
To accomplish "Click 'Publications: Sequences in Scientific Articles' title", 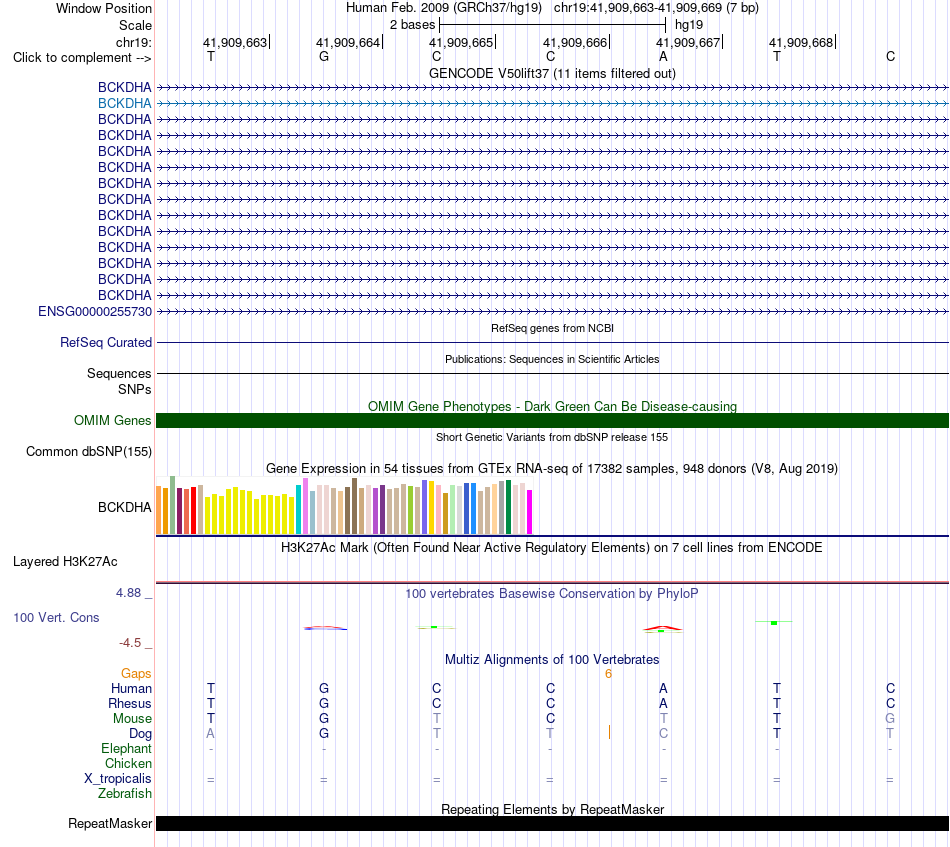I will click(552, 359).
